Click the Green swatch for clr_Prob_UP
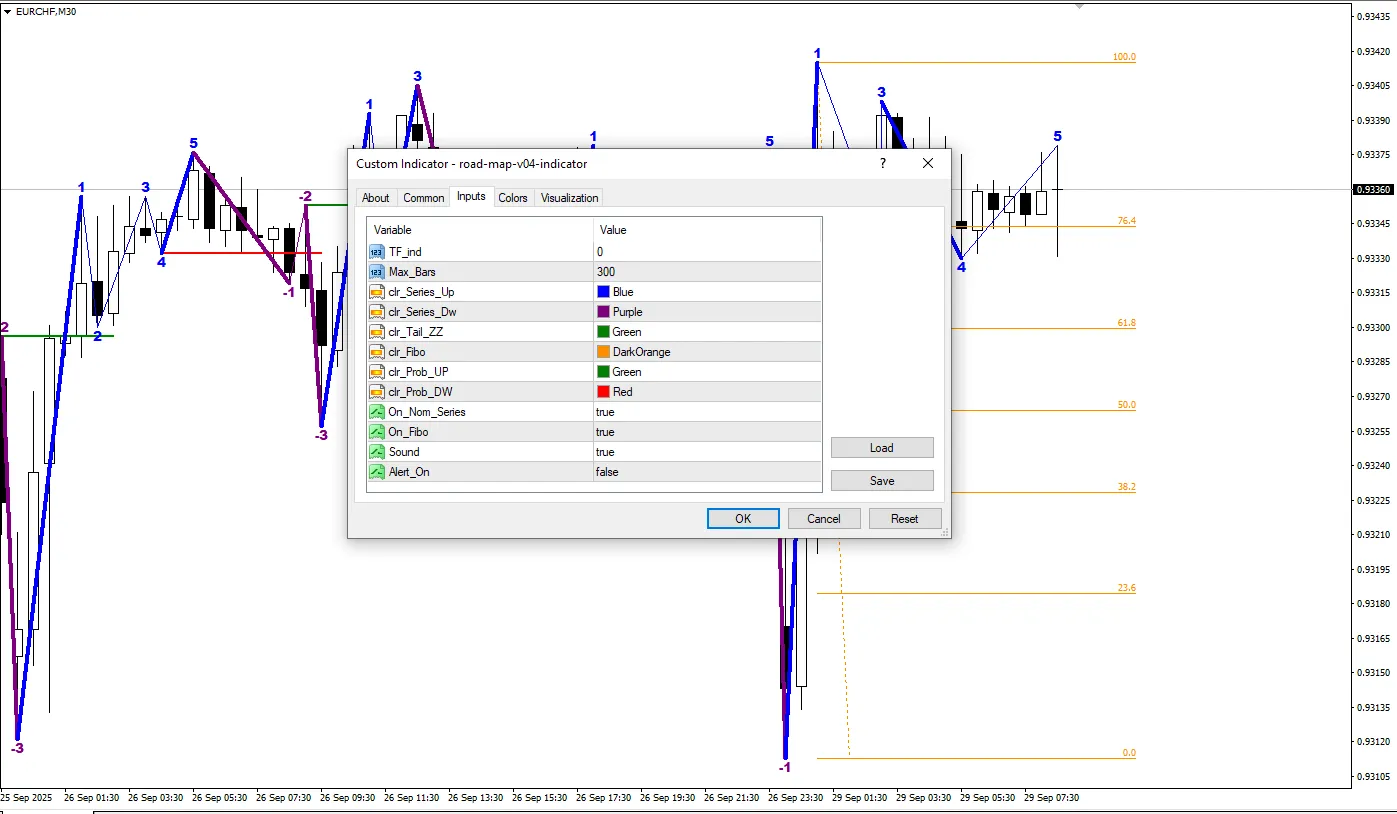 (x=603, y=372)
